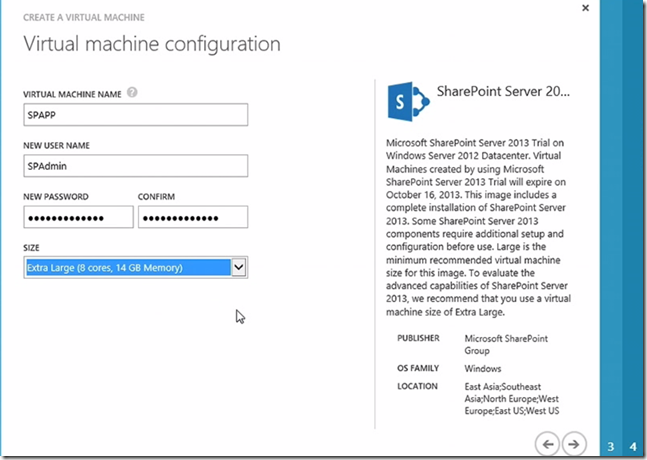Viewport: 647px width, 460px height.
Task: Click the 'Windows' OS family value
Action: [483, 368]
